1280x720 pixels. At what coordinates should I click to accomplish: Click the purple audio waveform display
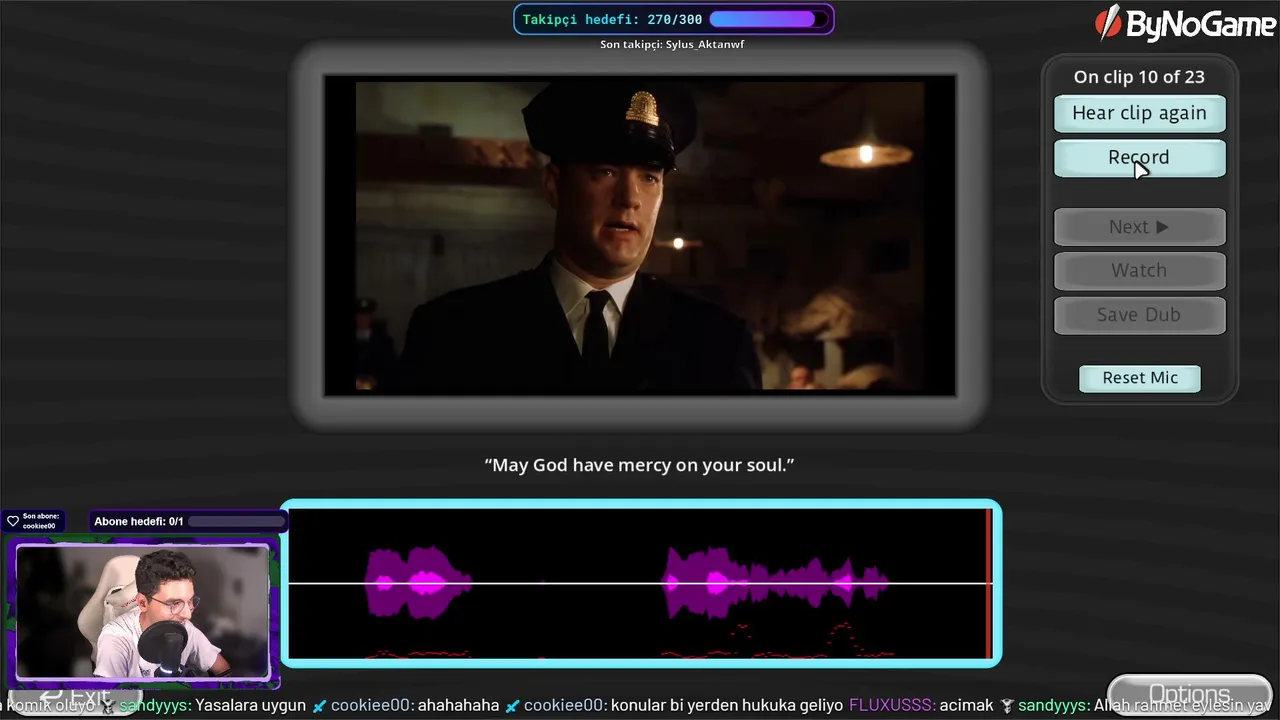point(640,583)
